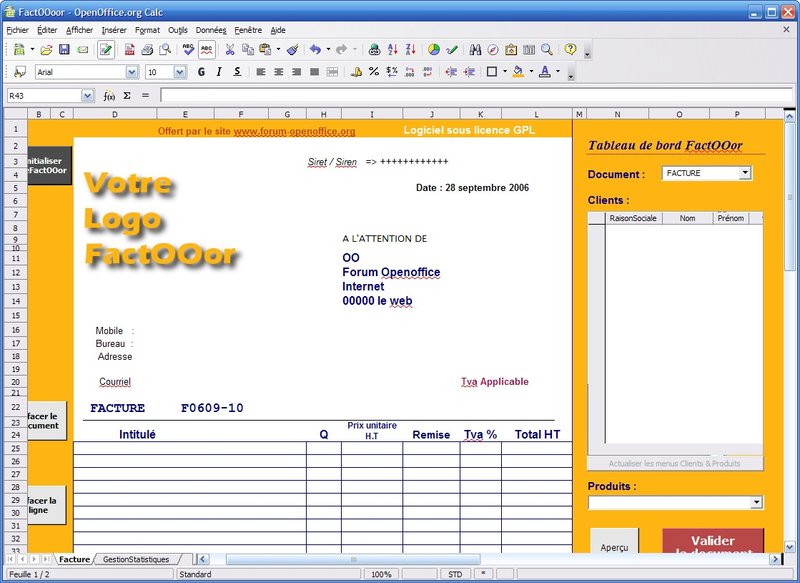Click the Function Wizard icon

point(109,96)
